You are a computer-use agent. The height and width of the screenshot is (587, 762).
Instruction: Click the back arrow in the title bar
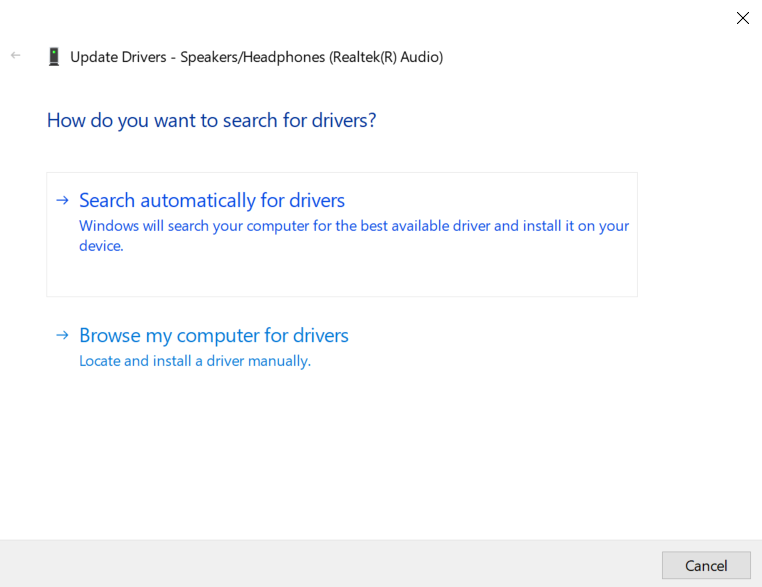pos(15,56)
